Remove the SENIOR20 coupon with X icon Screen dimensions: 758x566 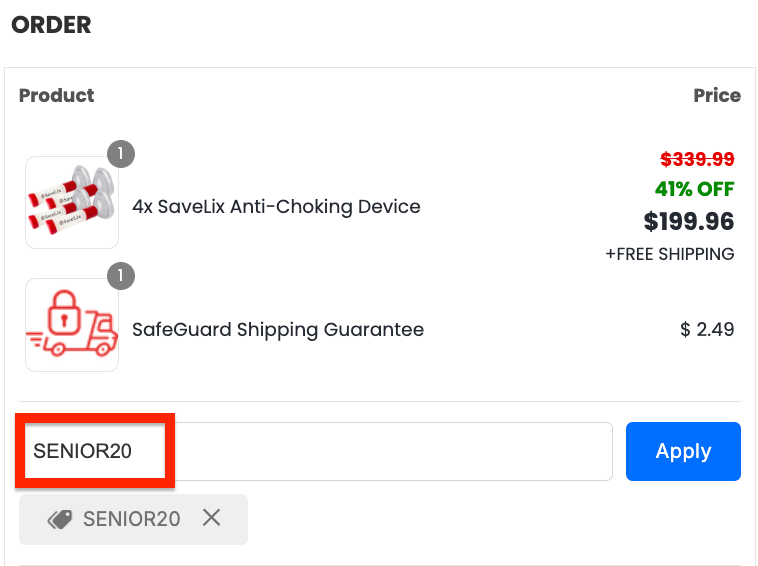[x=211, y=518]
